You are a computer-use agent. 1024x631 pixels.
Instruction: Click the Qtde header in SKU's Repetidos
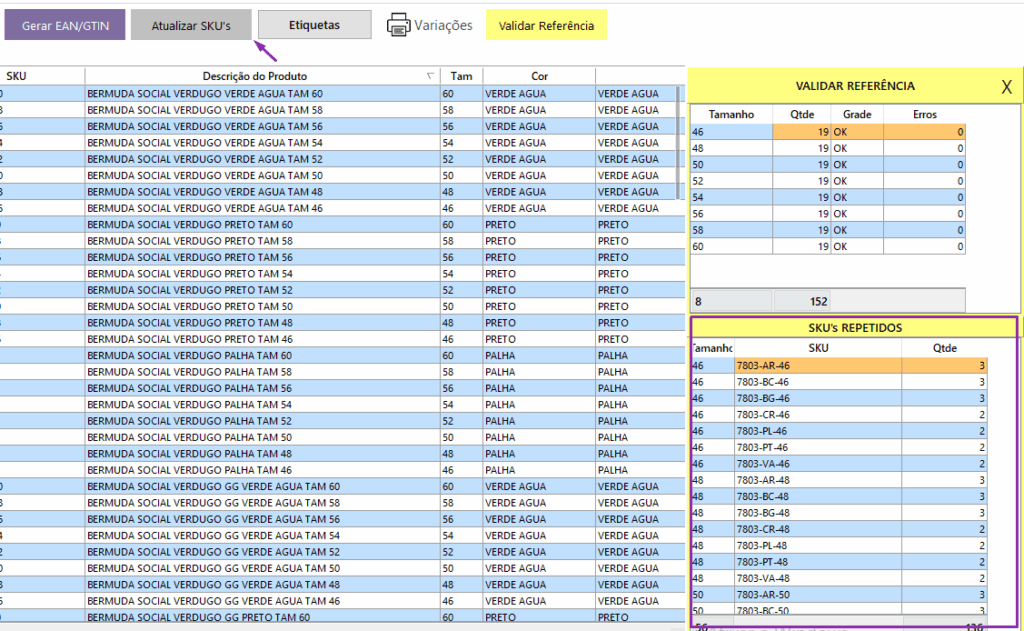tap(943, 348)
